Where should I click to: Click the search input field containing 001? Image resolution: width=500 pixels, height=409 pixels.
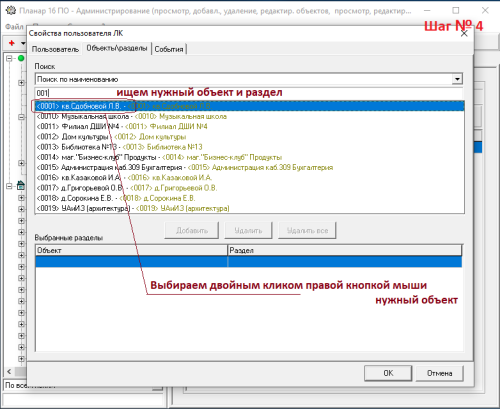[x=249, y=93]
